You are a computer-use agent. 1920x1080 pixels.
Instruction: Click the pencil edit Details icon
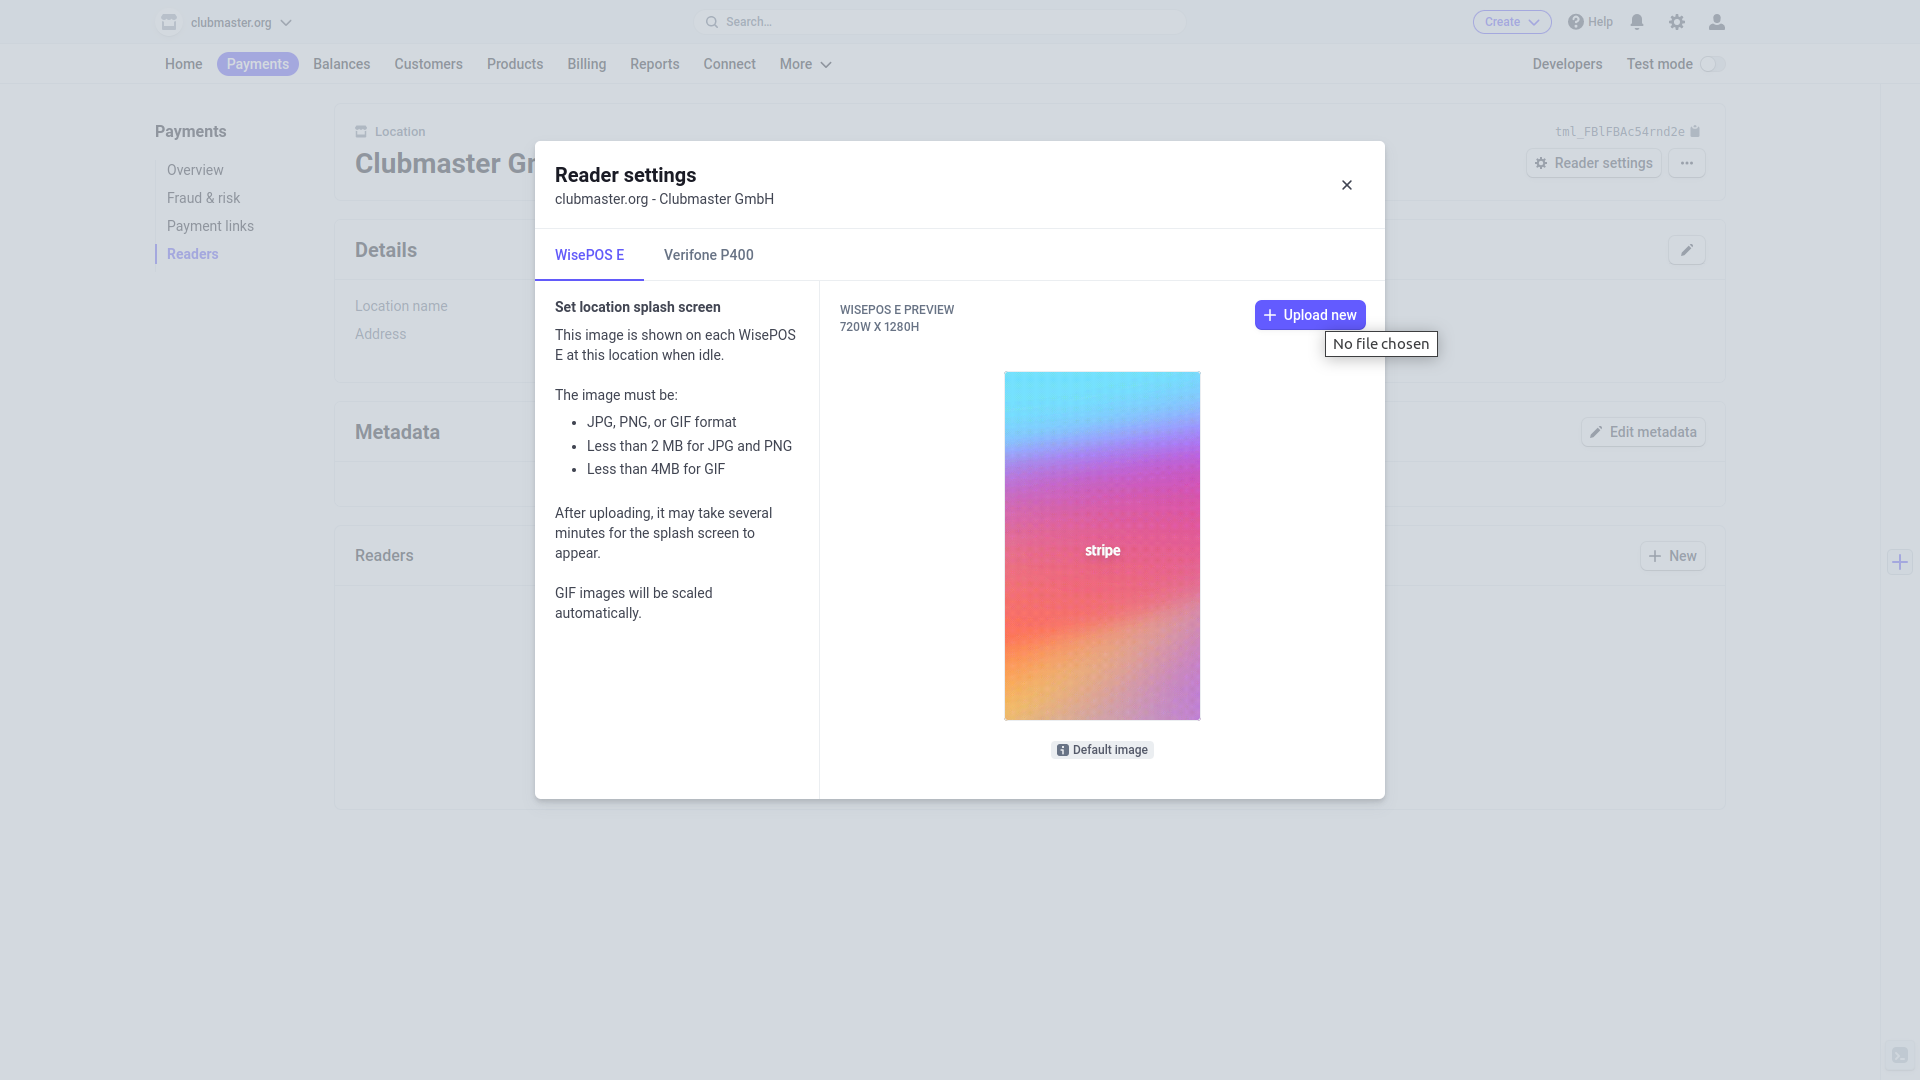1687,250
